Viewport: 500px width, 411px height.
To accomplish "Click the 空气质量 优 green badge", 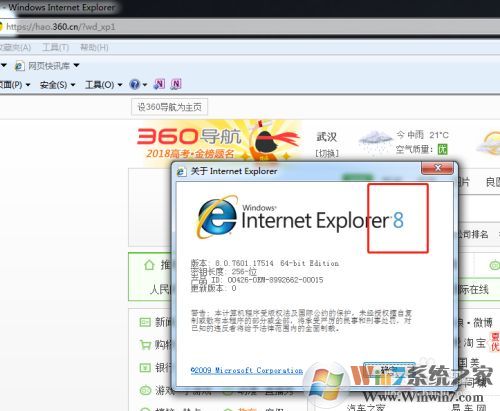I will pyautogui.click(x=442, y=149).
